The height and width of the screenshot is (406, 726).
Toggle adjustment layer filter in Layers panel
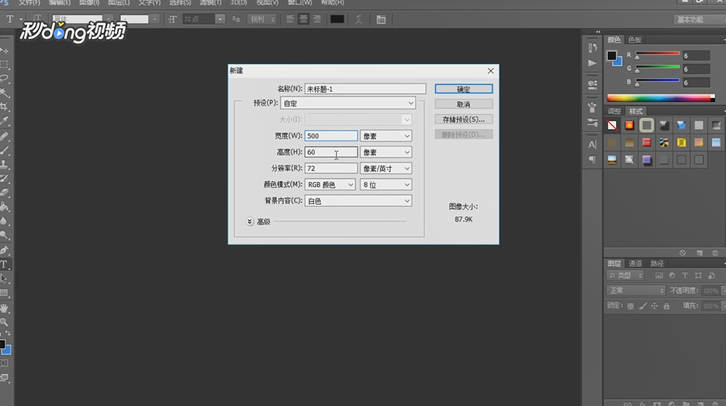tap(672, 275)
